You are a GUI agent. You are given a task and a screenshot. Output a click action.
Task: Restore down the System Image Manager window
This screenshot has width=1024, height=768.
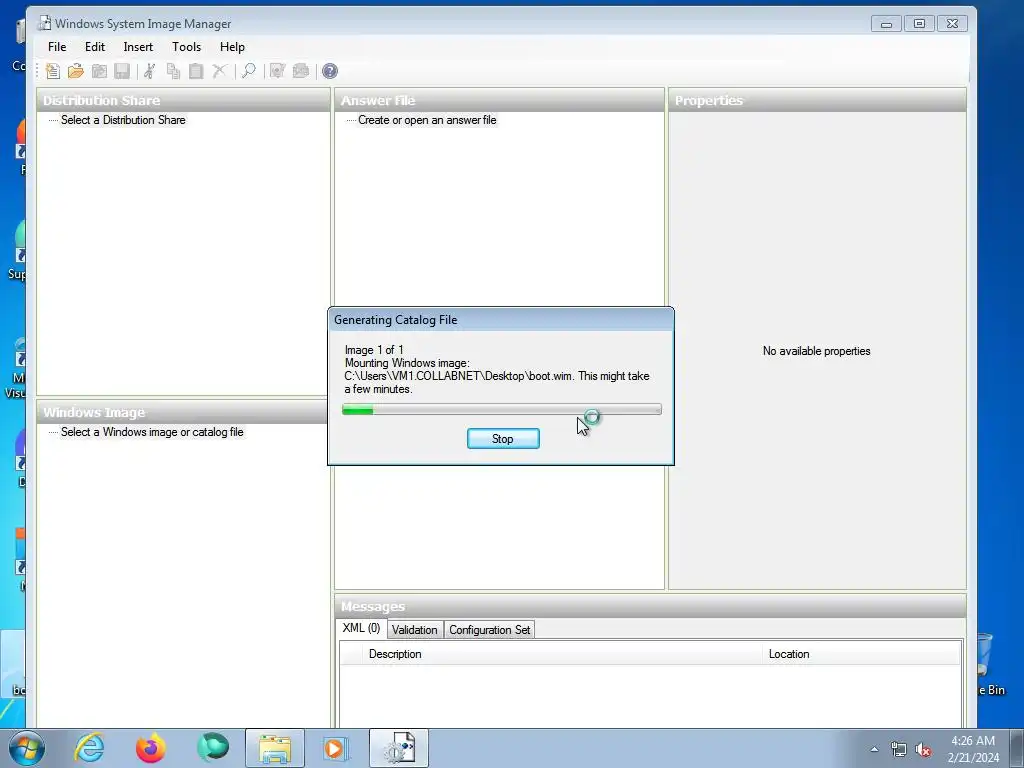point(920,24)
